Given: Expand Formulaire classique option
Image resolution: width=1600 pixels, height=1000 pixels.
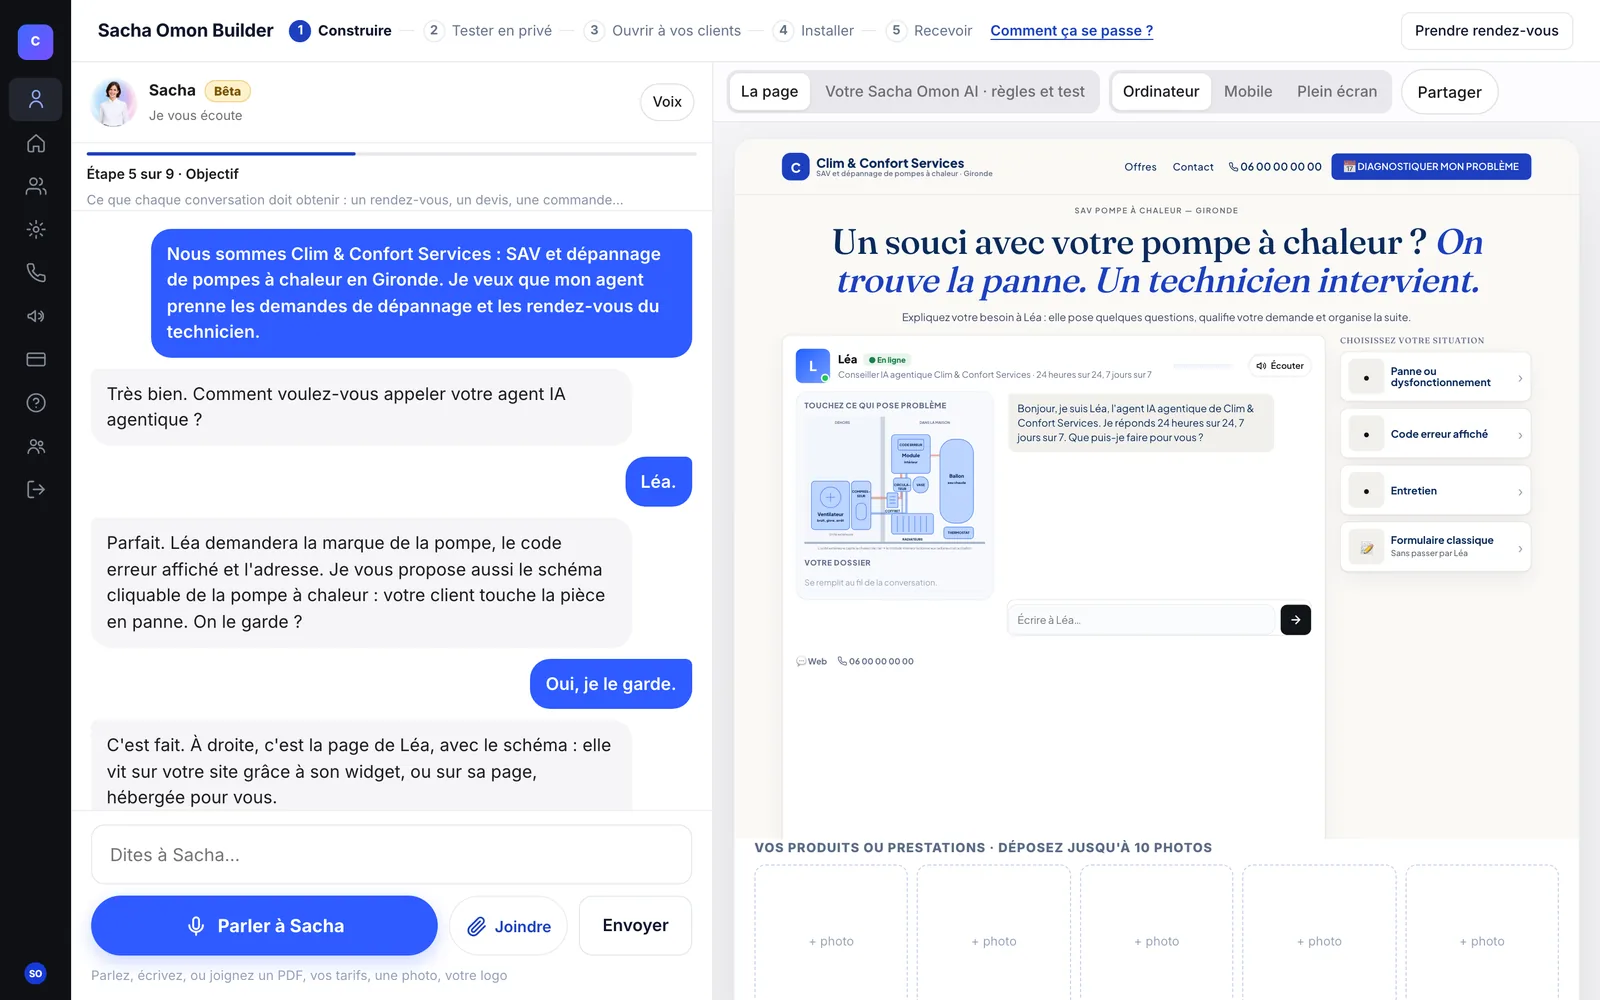Looking at the screenshot, I should click(1435, 547).
